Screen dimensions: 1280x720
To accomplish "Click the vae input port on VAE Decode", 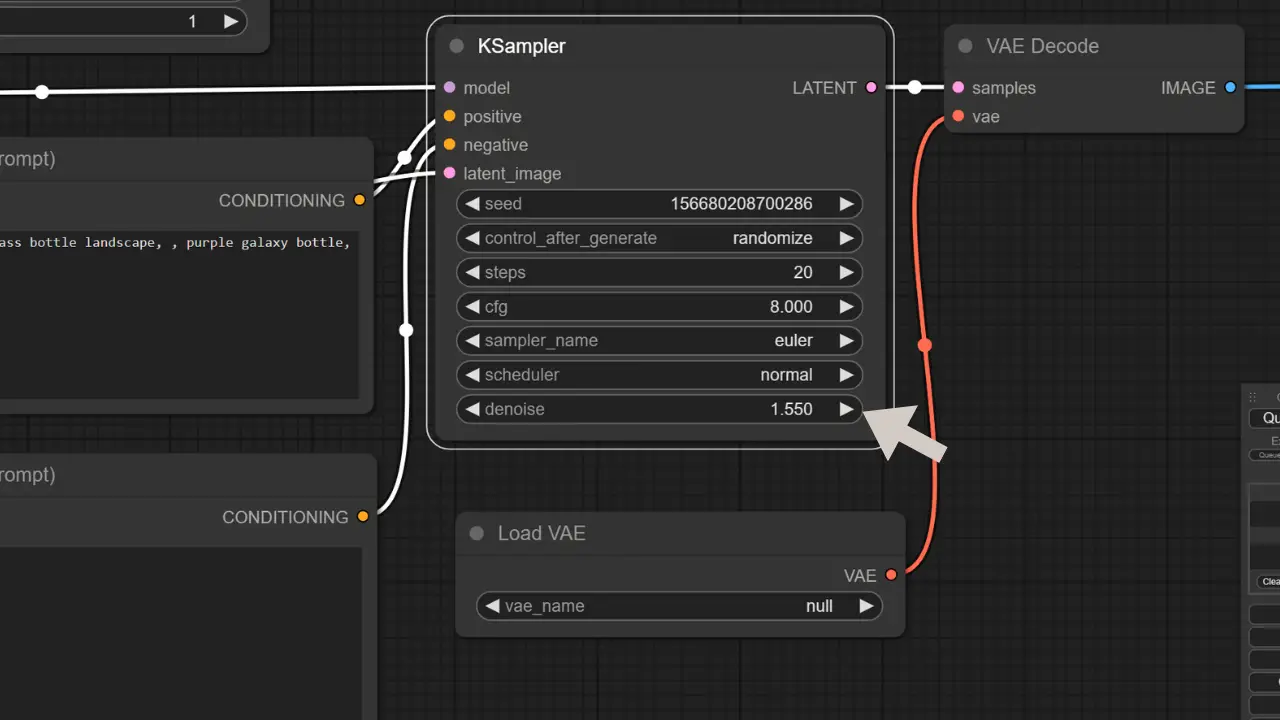I will coord(958,117).
